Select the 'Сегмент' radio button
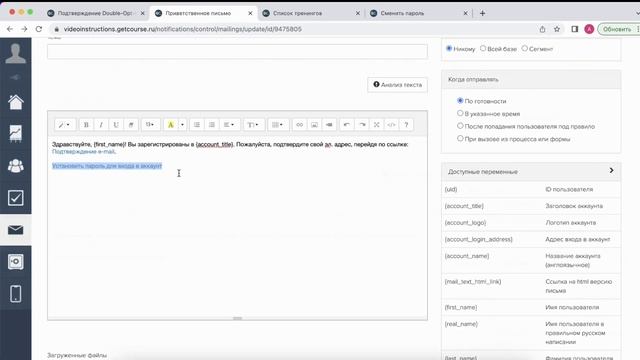The height and width of the screenshot is (360, 640). click(525, 49)
